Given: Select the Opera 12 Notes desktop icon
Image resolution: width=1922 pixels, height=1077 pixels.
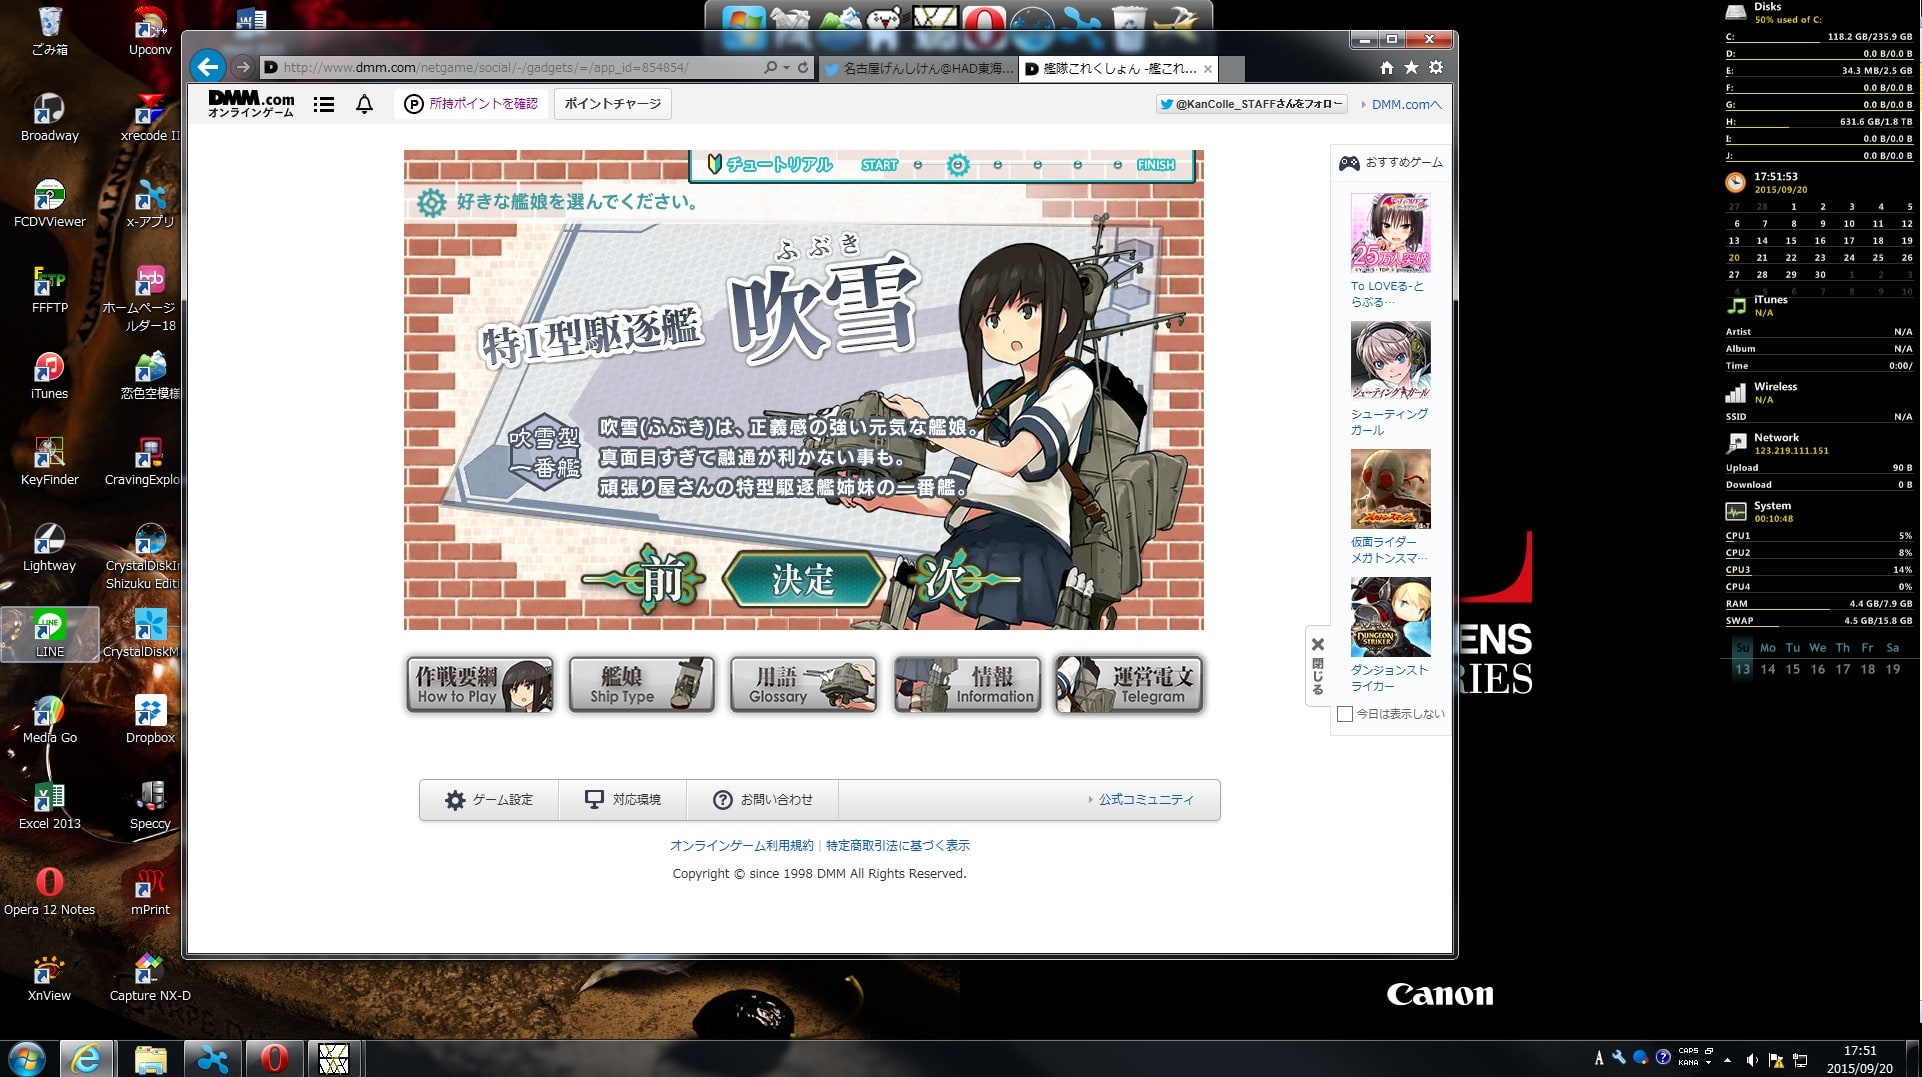Looking at the screenshot, I should coord(49,892).
